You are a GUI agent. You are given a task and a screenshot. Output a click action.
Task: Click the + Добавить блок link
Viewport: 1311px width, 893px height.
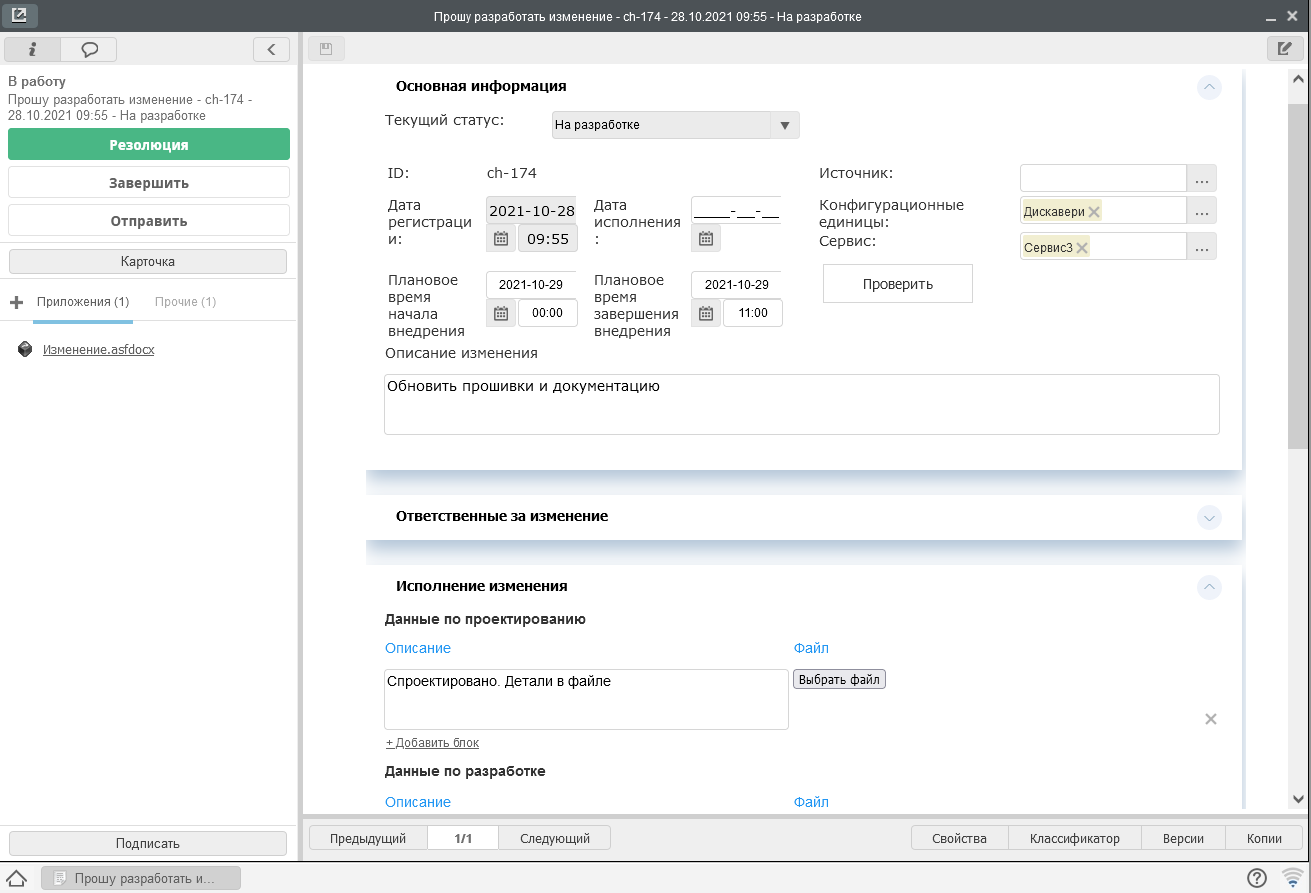click(x=432, y=743)
